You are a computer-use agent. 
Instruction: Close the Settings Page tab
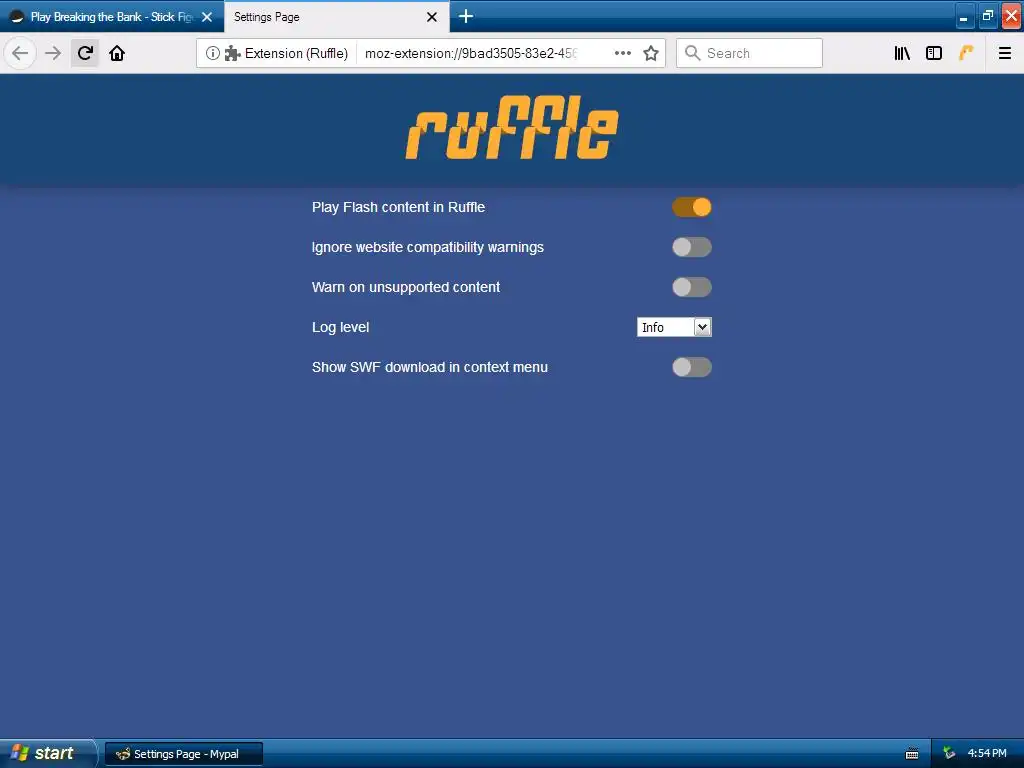point(432,17)
